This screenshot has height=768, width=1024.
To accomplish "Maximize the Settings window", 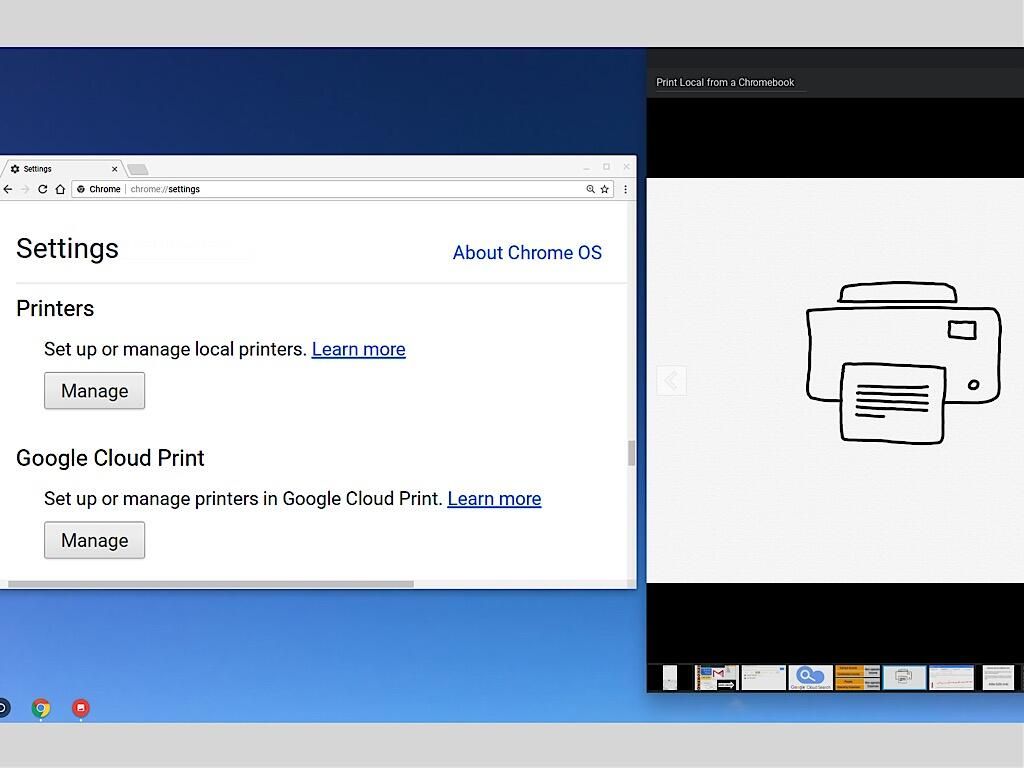I will (x=606, y=167).
